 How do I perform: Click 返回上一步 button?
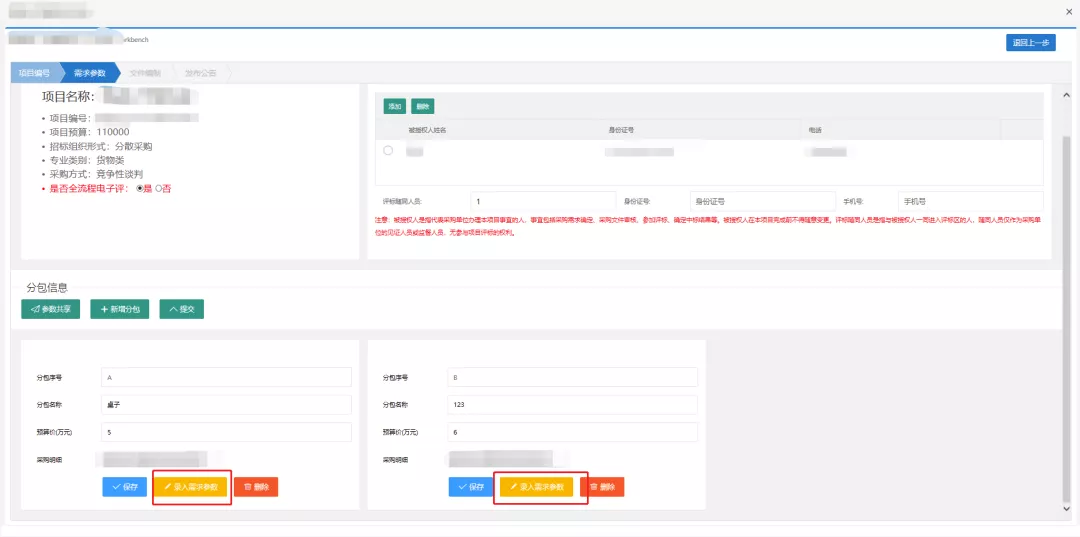[x=1030, y=42]
